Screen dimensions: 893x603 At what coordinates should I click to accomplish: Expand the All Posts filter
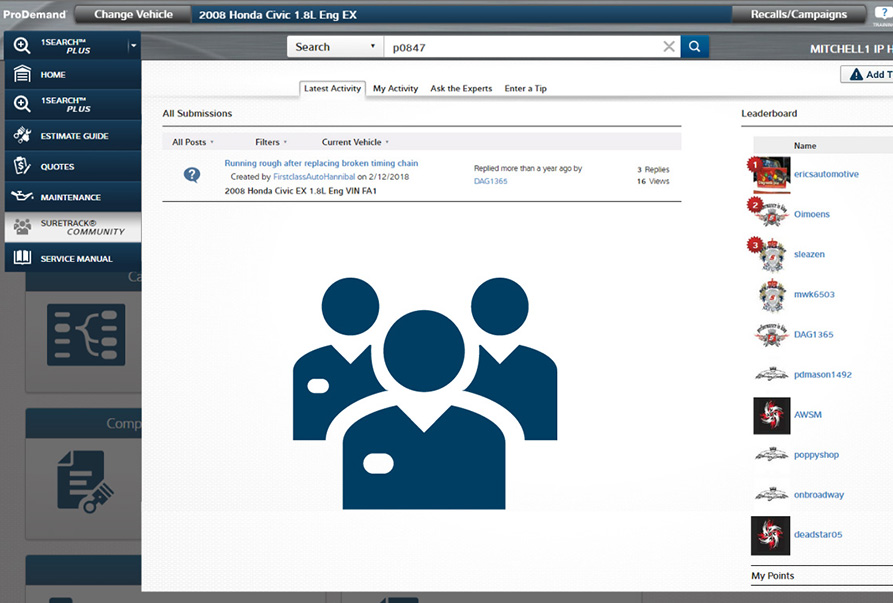(x=193, y=142)
